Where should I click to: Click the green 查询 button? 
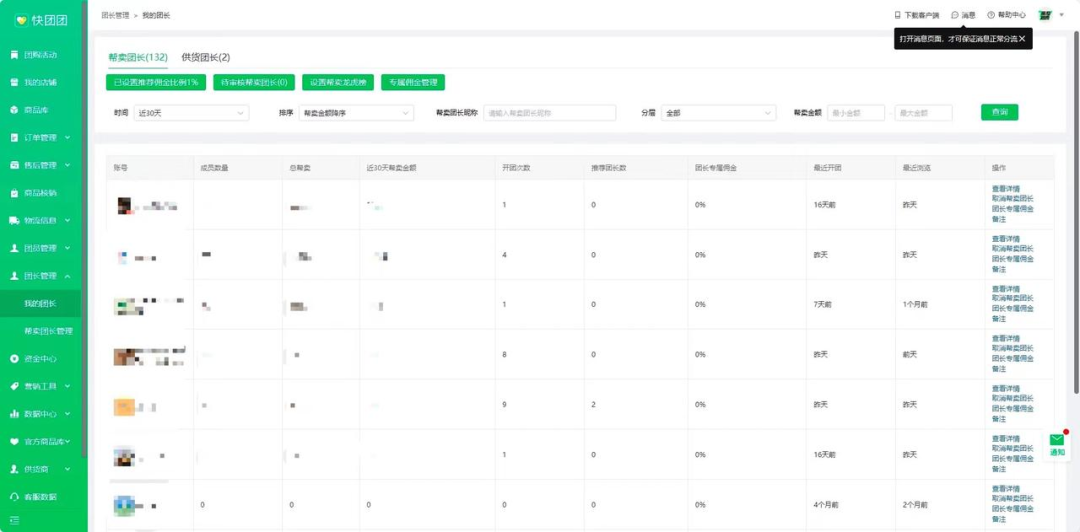999,113
